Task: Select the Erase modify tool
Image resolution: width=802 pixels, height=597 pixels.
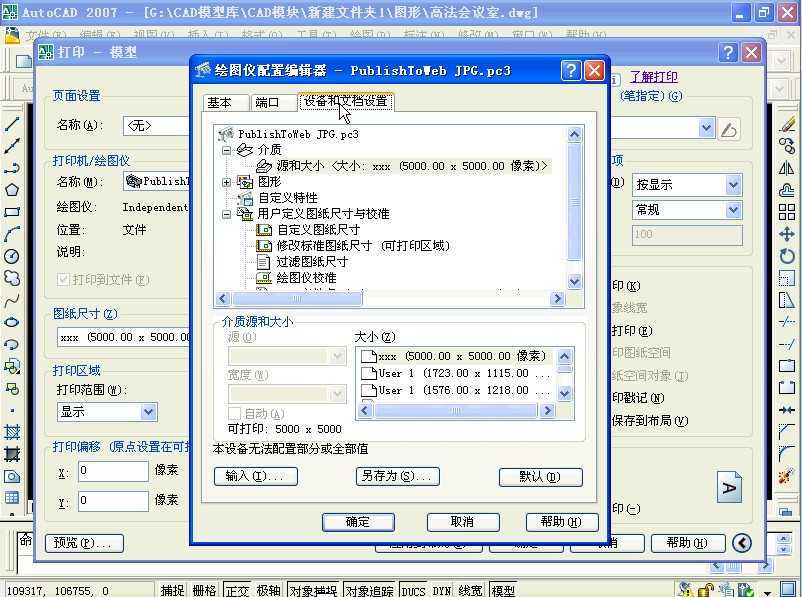Action: [787, 123]
